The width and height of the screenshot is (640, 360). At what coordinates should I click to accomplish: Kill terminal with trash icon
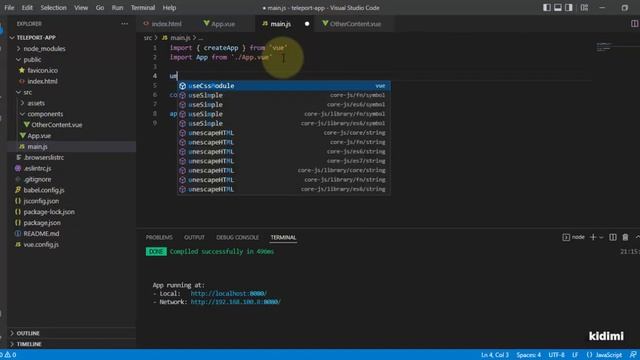click(625, 237)
